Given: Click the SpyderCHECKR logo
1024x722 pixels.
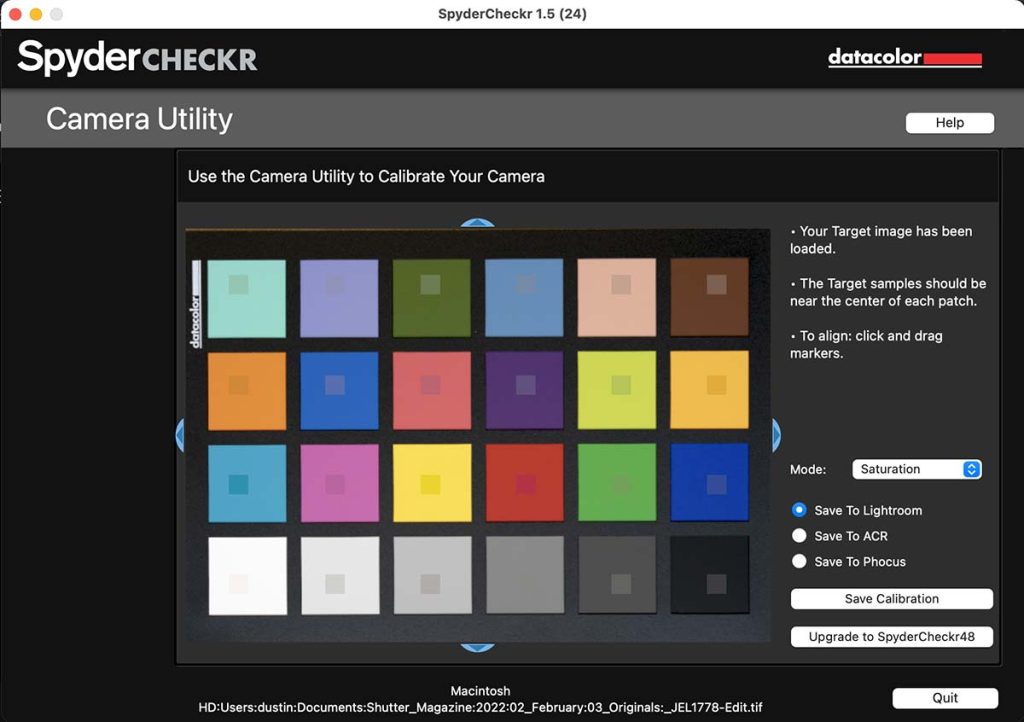Looking at the screenshot, I should point(137,58).
